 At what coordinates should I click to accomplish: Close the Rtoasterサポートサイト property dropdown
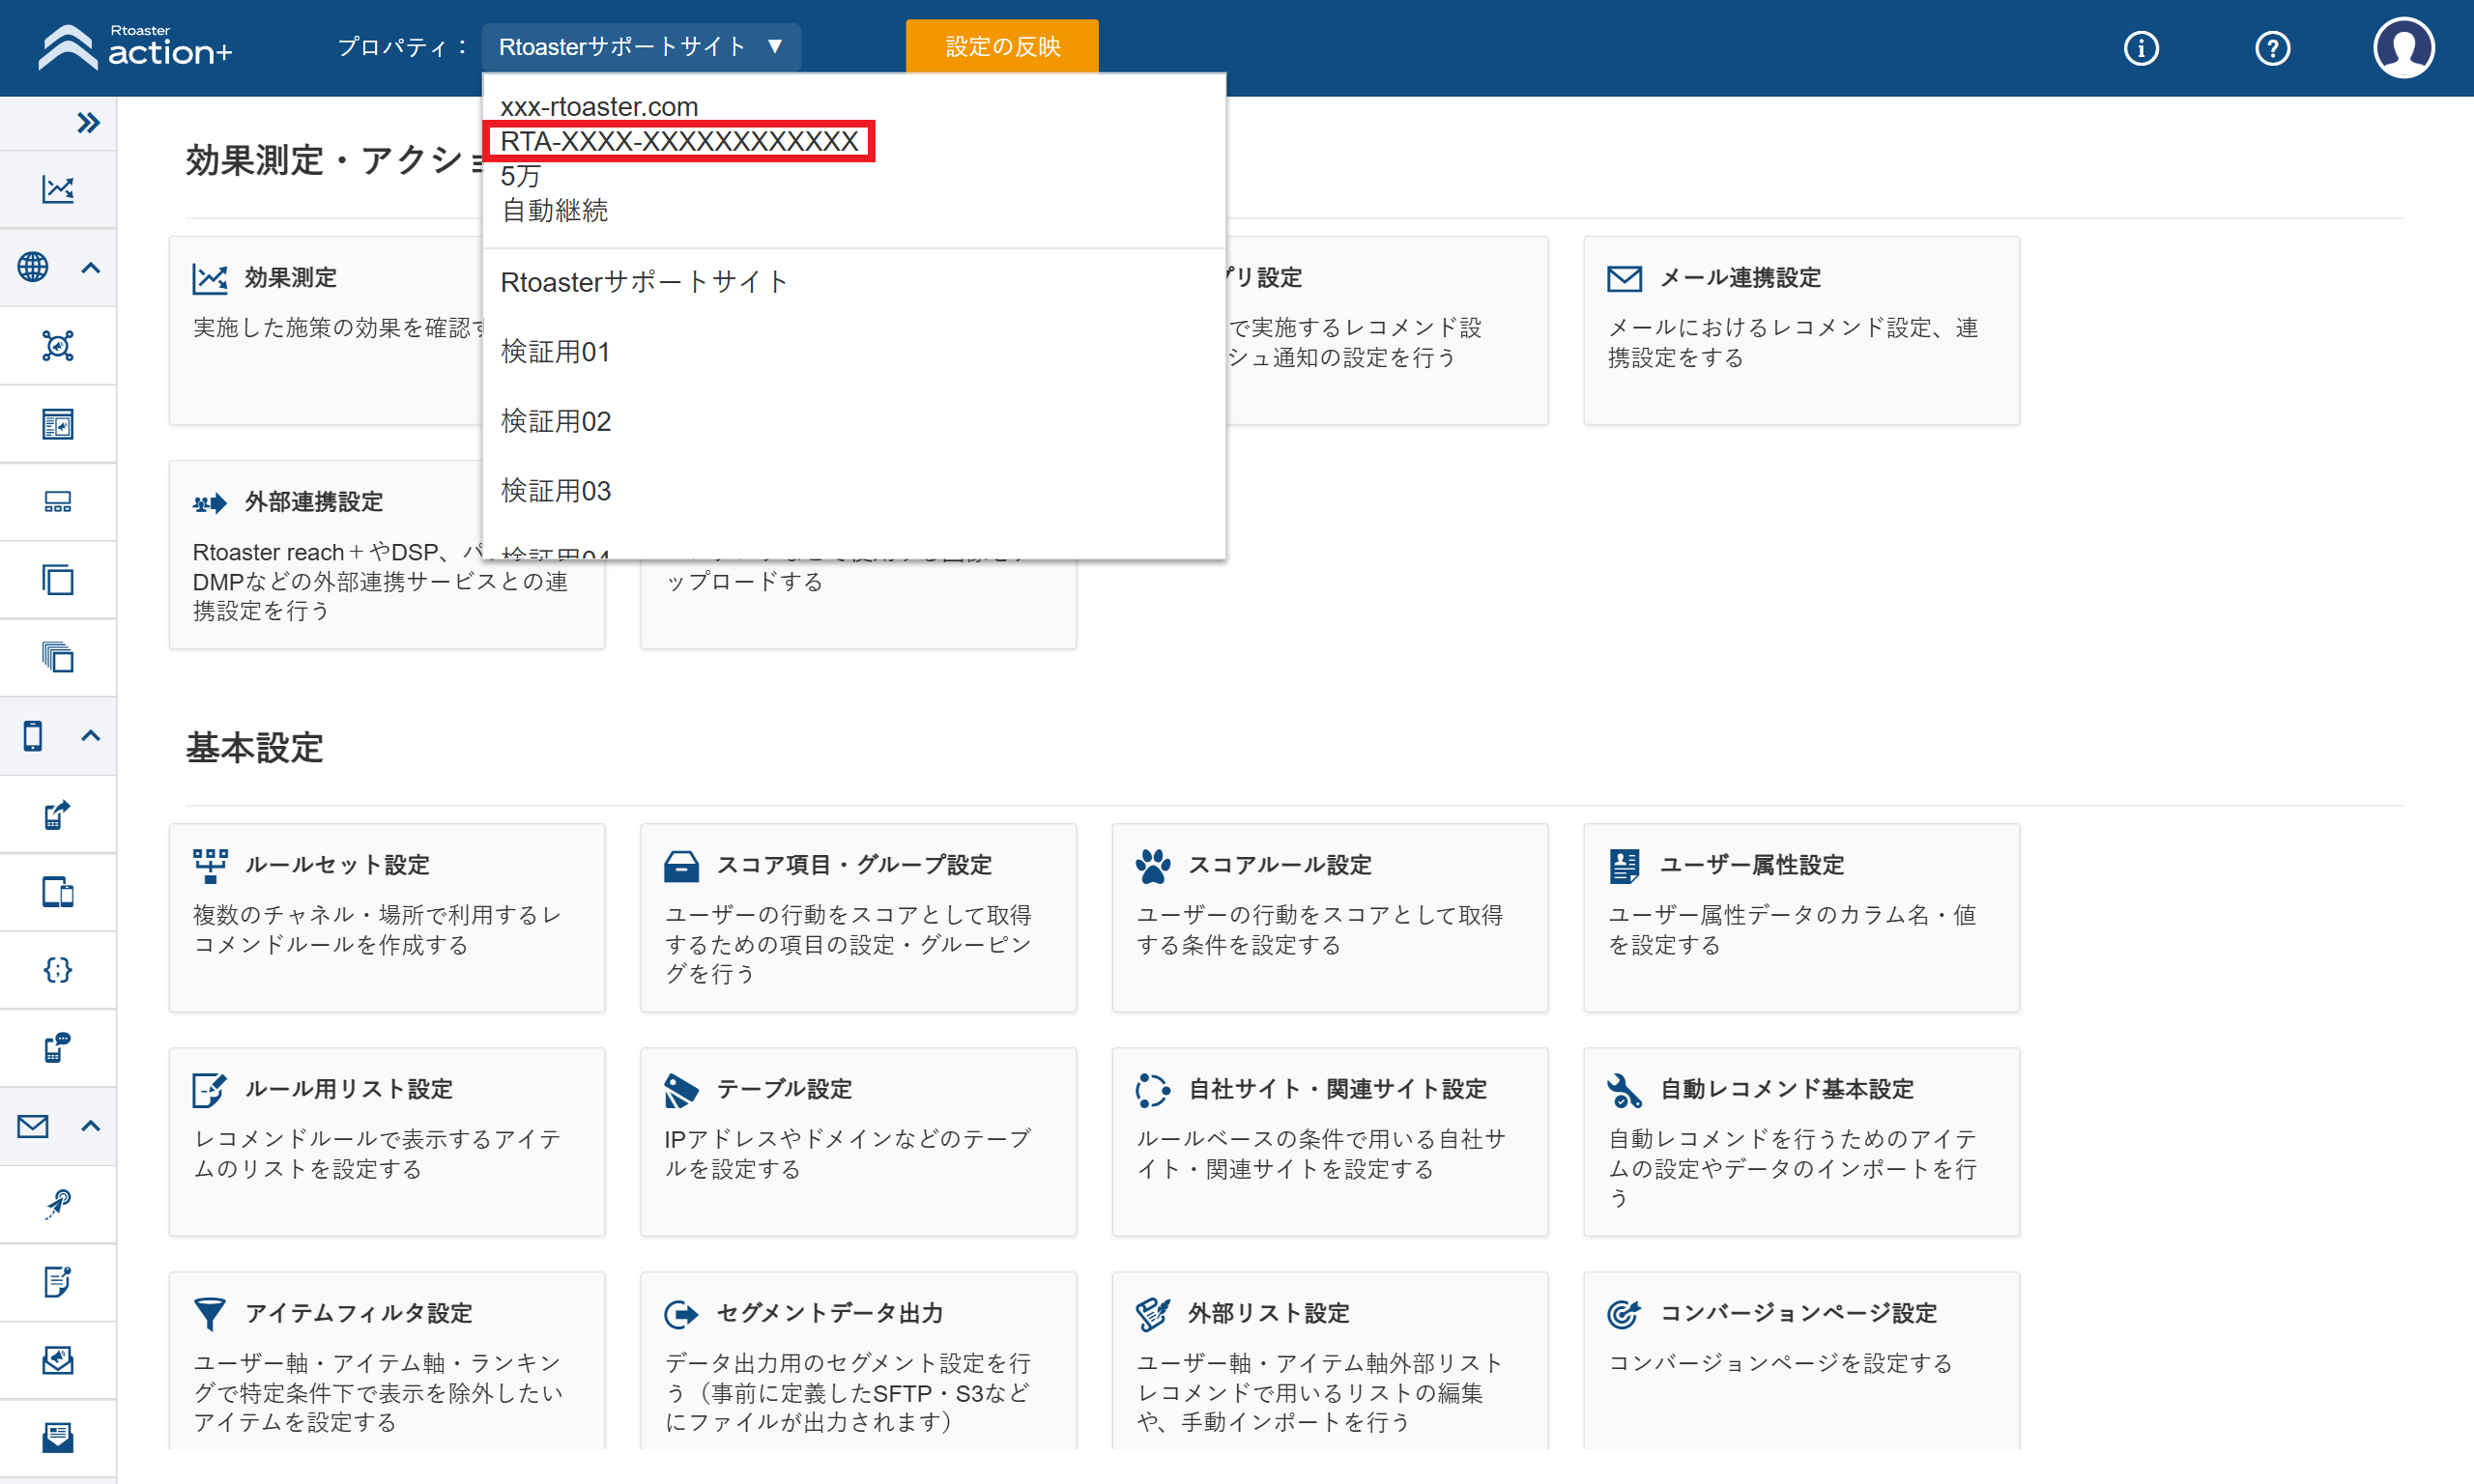[640, 46]
